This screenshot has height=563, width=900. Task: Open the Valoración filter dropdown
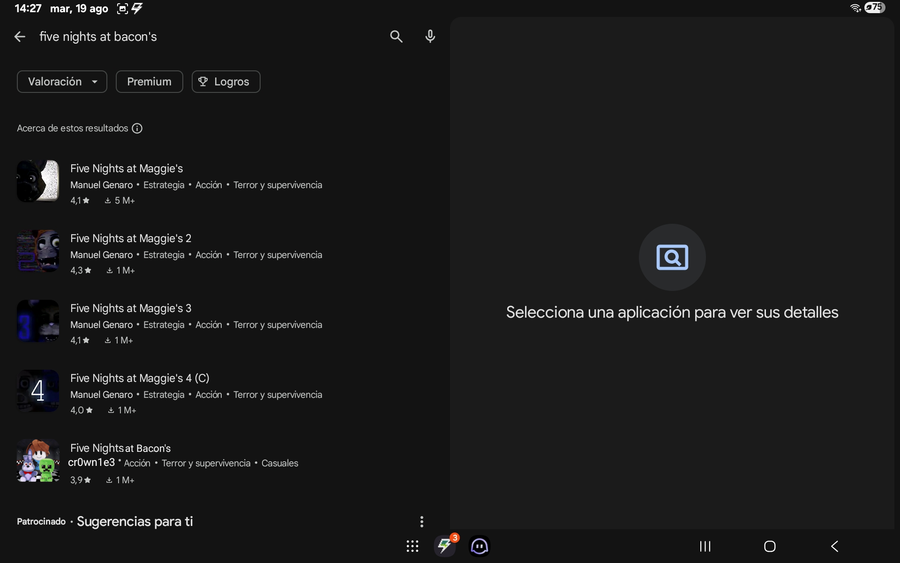pyautogui.click(x=62, y=81)
